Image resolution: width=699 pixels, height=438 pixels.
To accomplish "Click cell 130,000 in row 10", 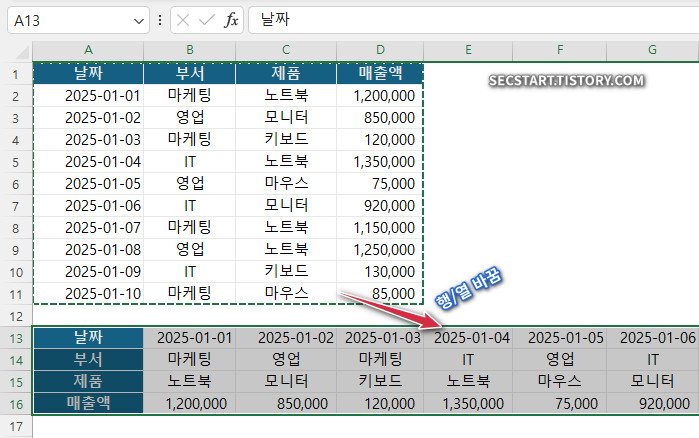I will click(380, 272).
